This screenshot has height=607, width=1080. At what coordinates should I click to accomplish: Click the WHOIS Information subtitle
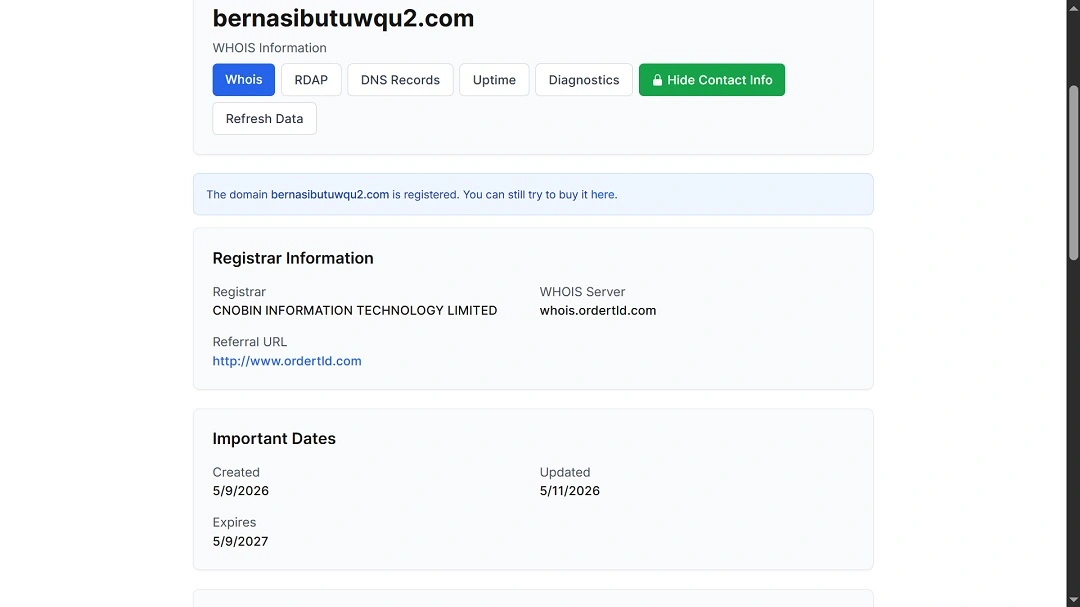click(x=269, y=48)
